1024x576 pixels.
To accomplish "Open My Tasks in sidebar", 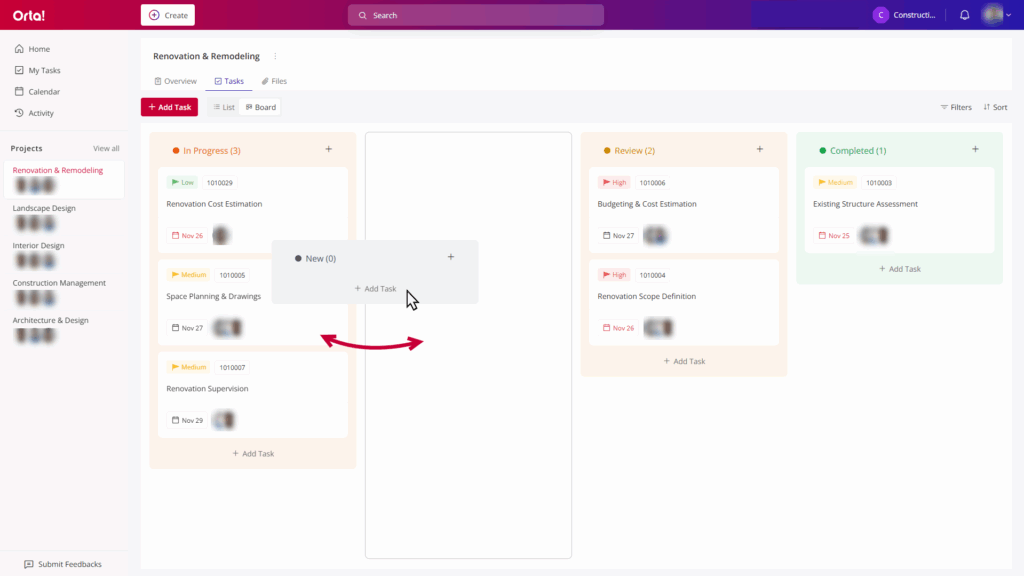I will pyautogui.click(x=44, y=70).
